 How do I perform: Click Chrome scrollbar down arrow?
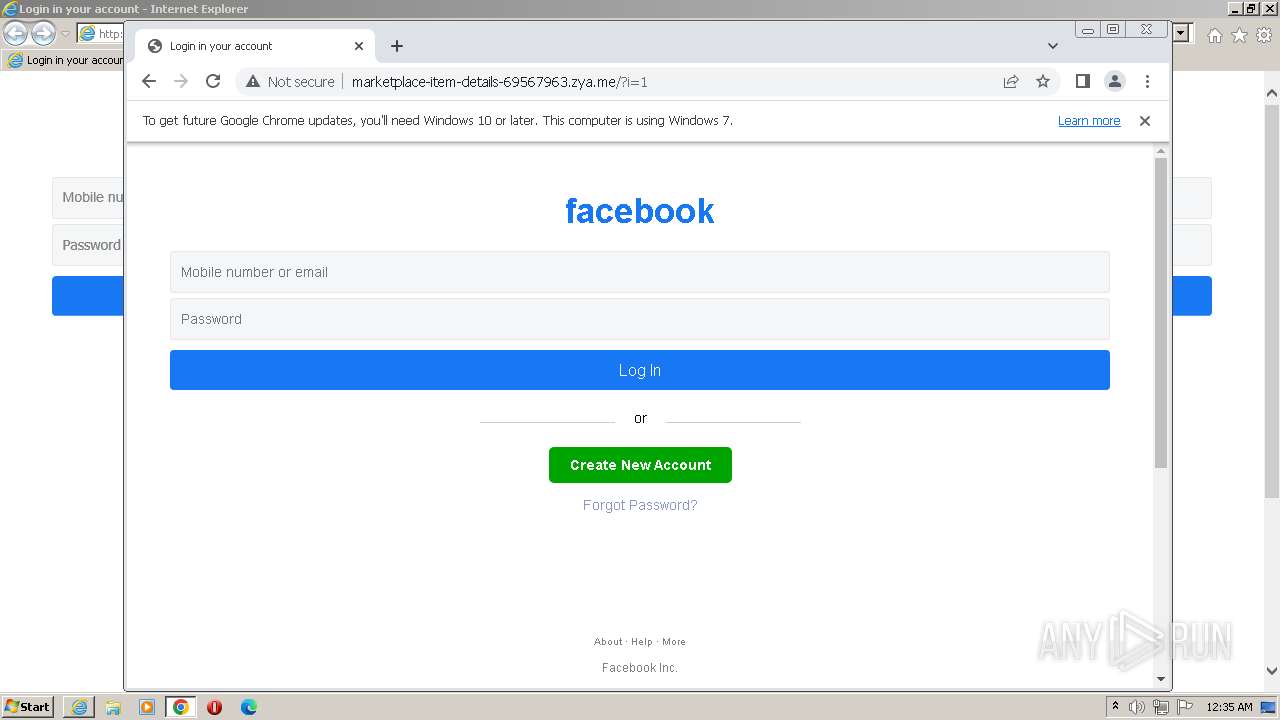(1161, 679)
